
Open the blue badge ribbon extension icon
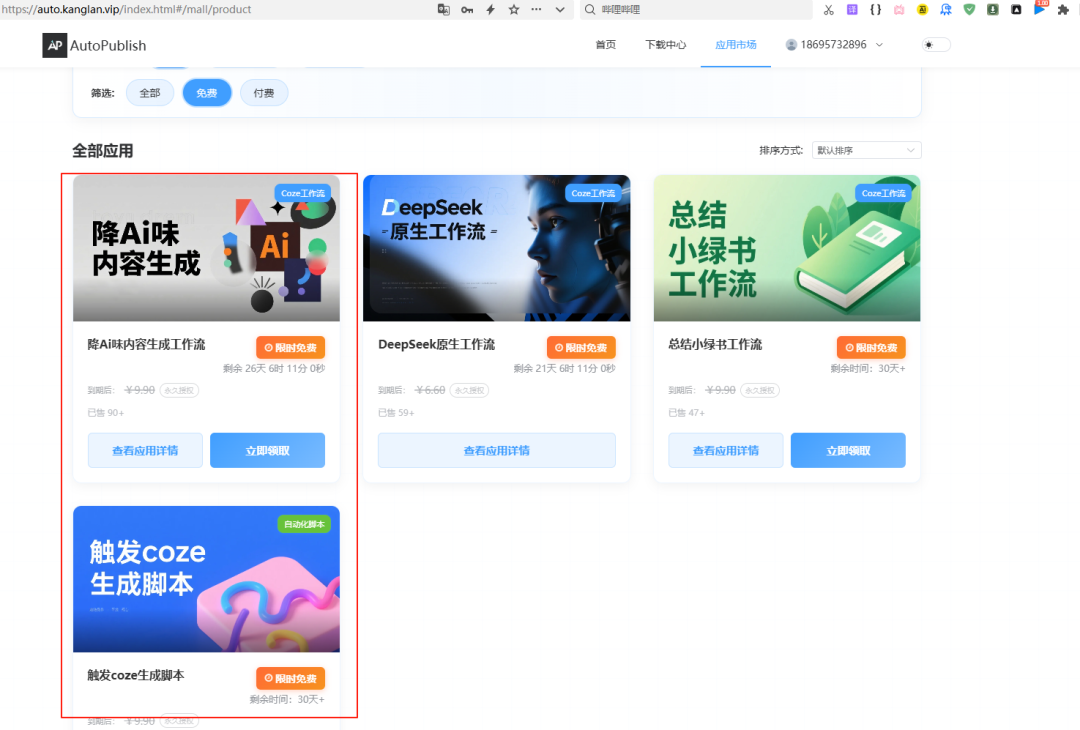[x=946, y=10]
